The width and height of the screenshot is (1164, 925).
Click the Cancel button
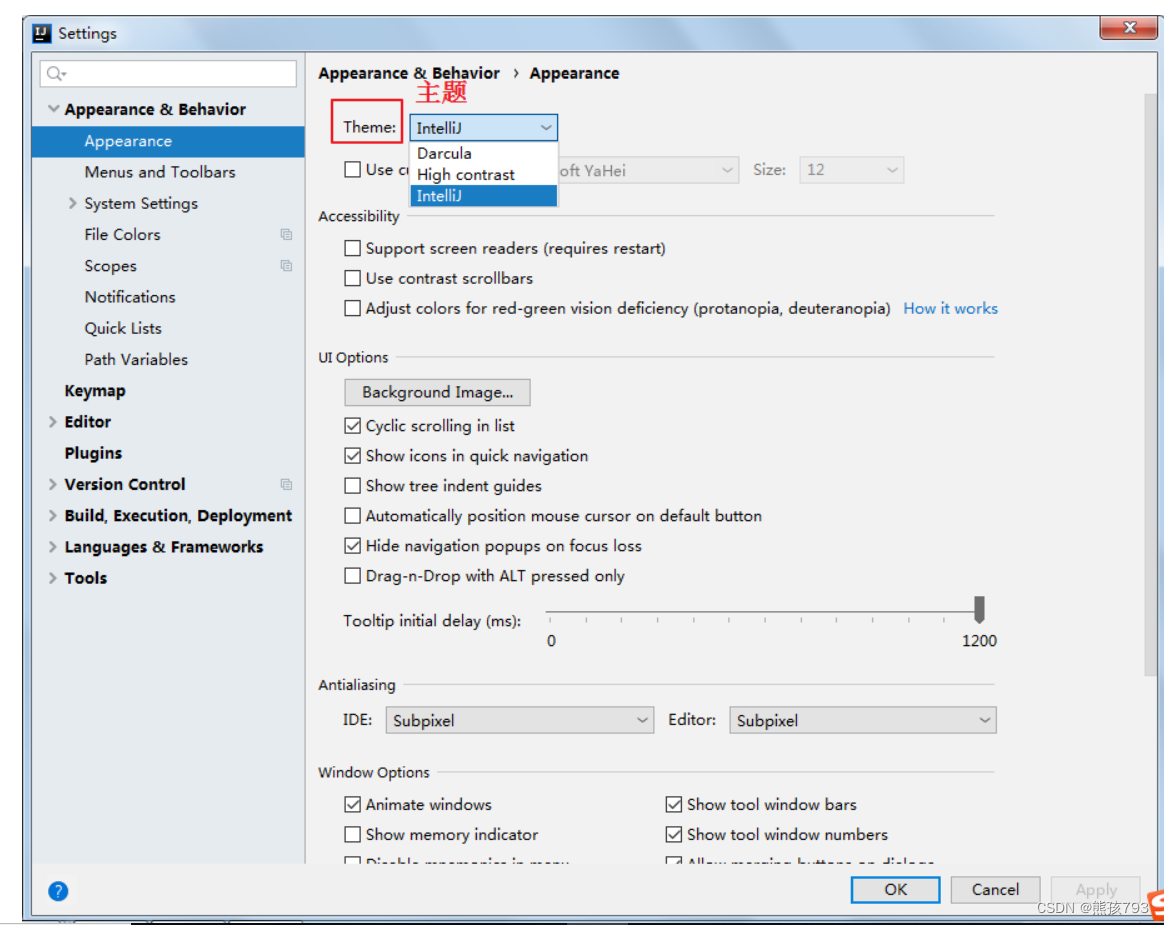coord(995,889)
